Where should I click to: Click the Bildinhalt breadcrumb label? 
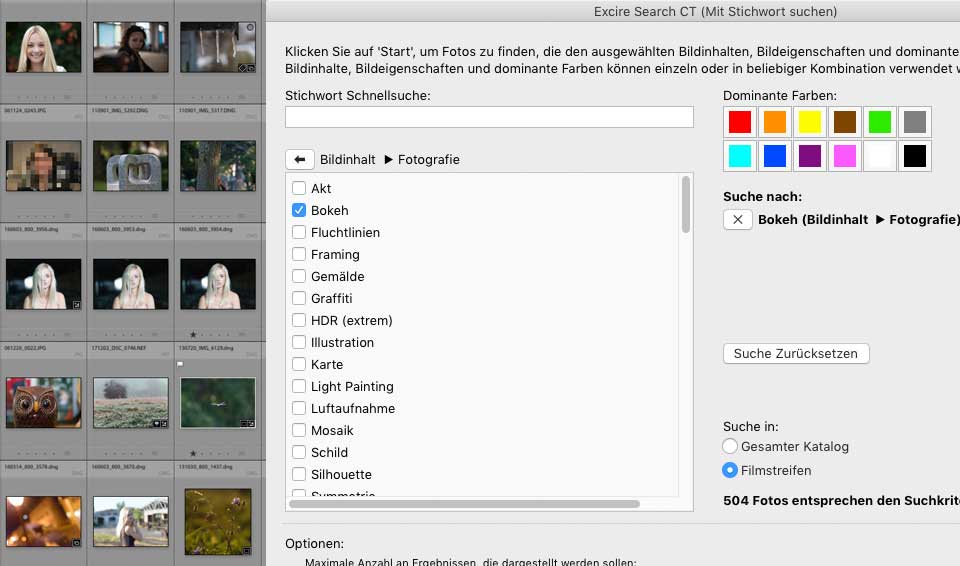347,159
